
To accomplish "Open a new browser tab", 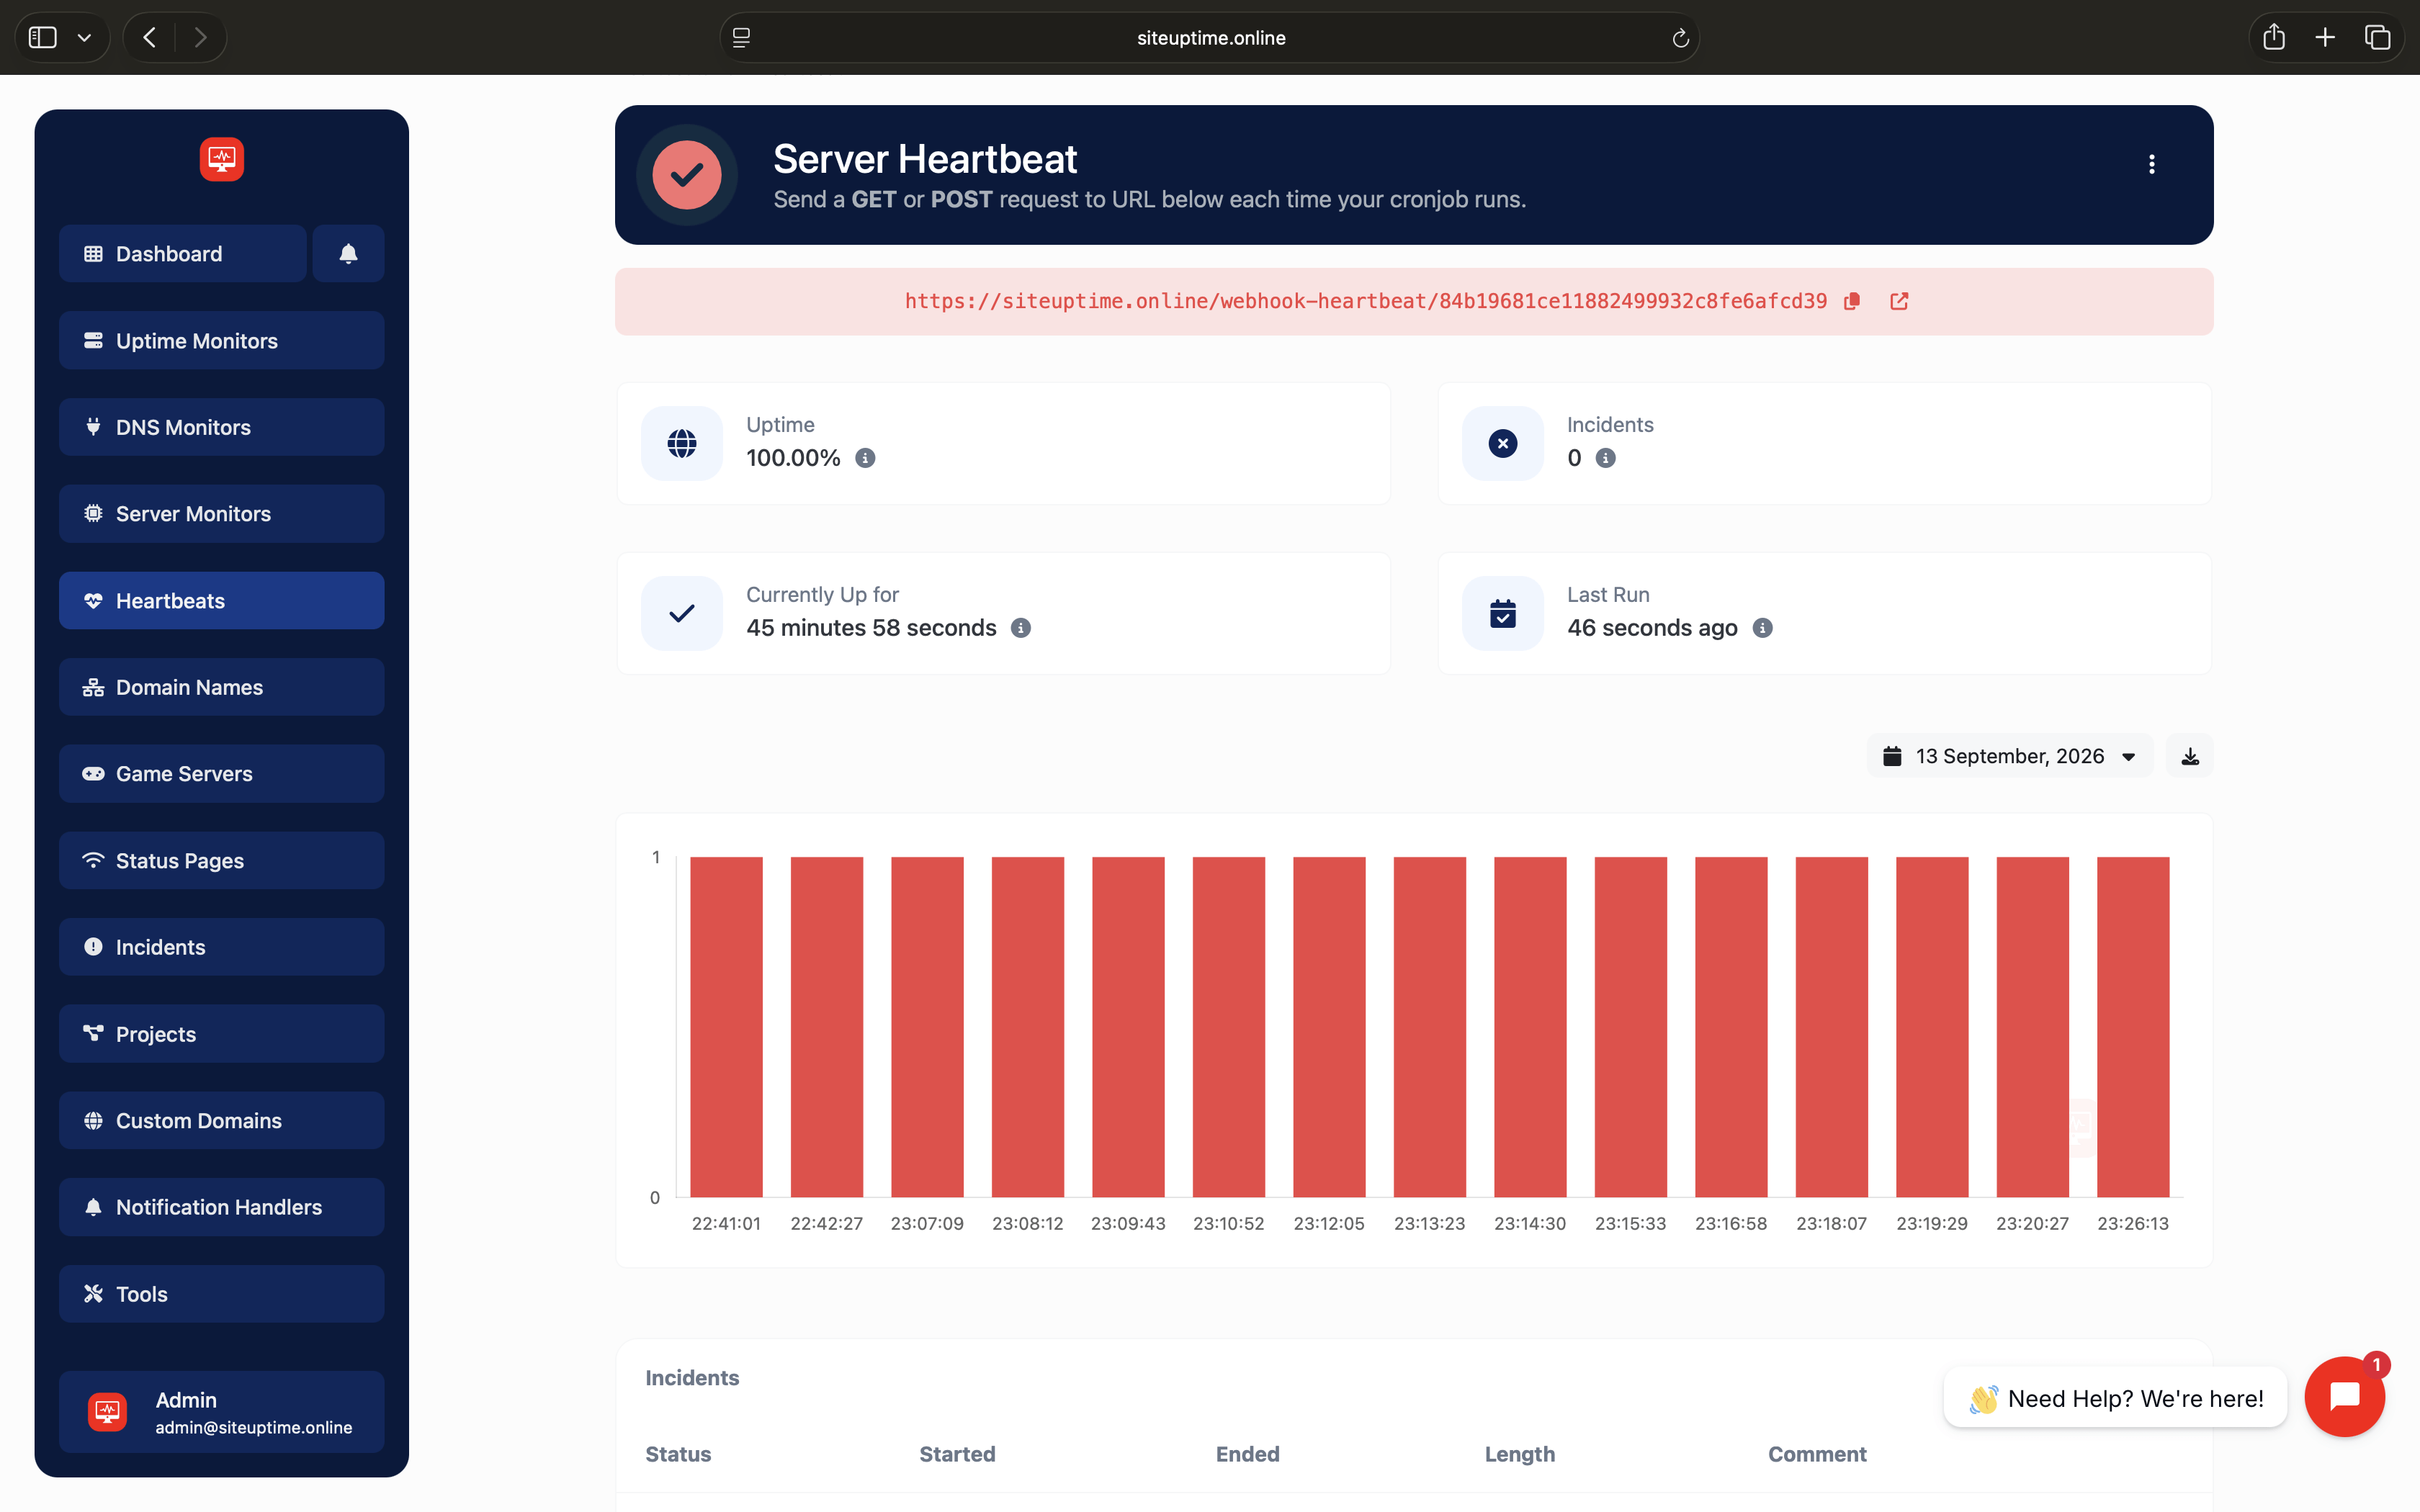I will [2325, 38].
